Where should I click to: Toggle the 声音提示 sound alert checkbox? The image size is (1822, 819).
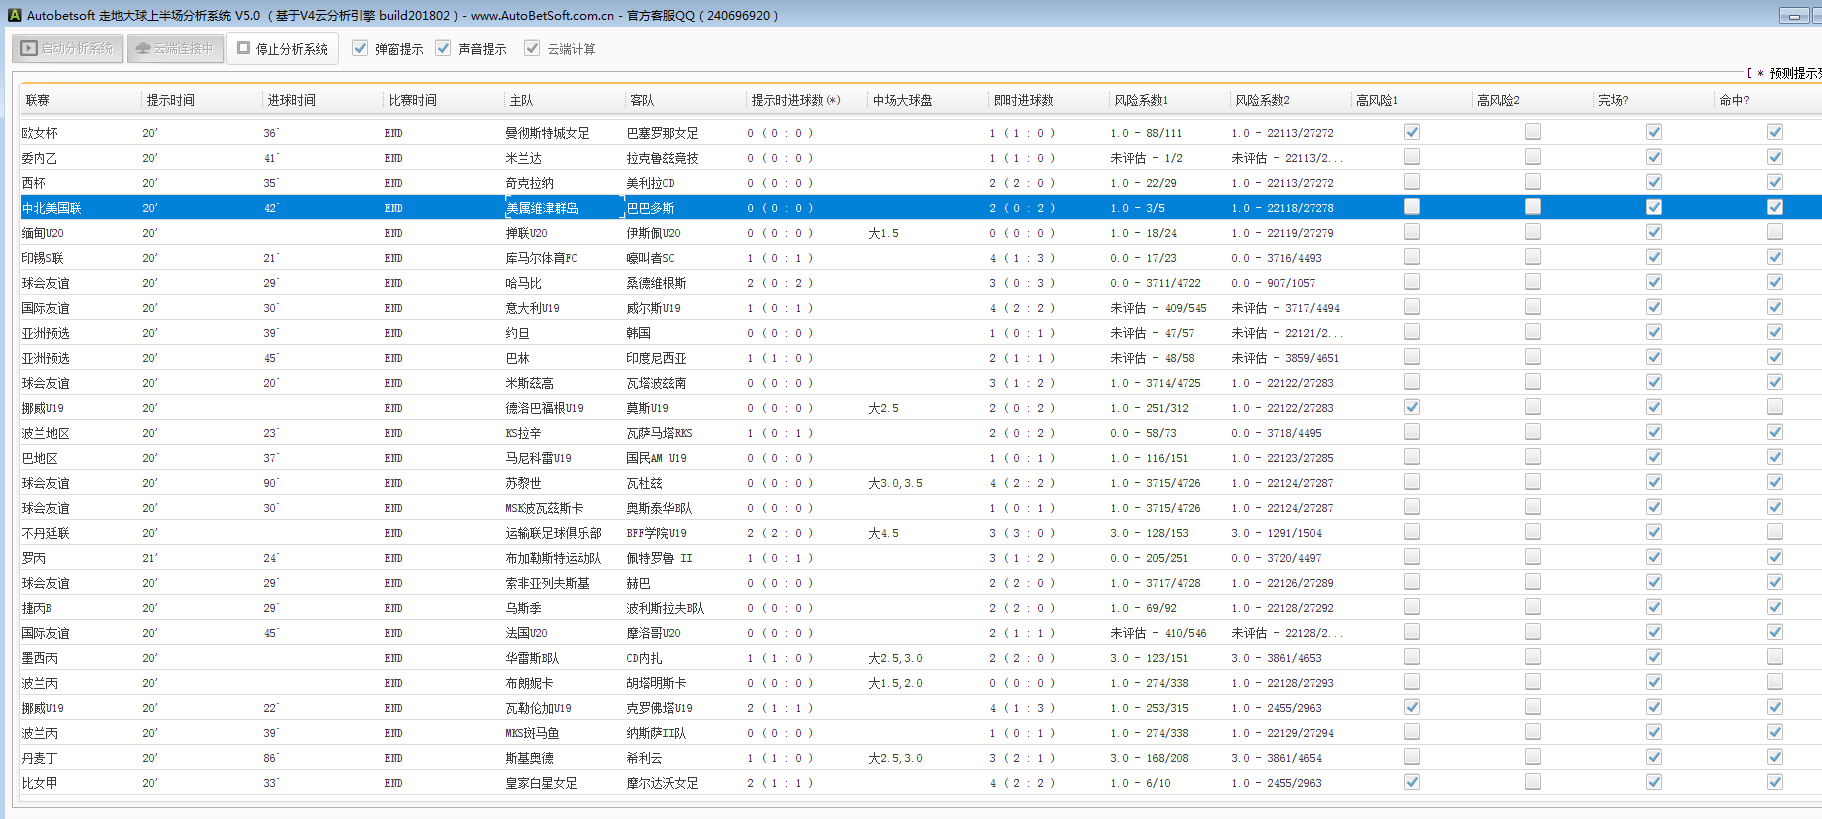pos(444,48)
